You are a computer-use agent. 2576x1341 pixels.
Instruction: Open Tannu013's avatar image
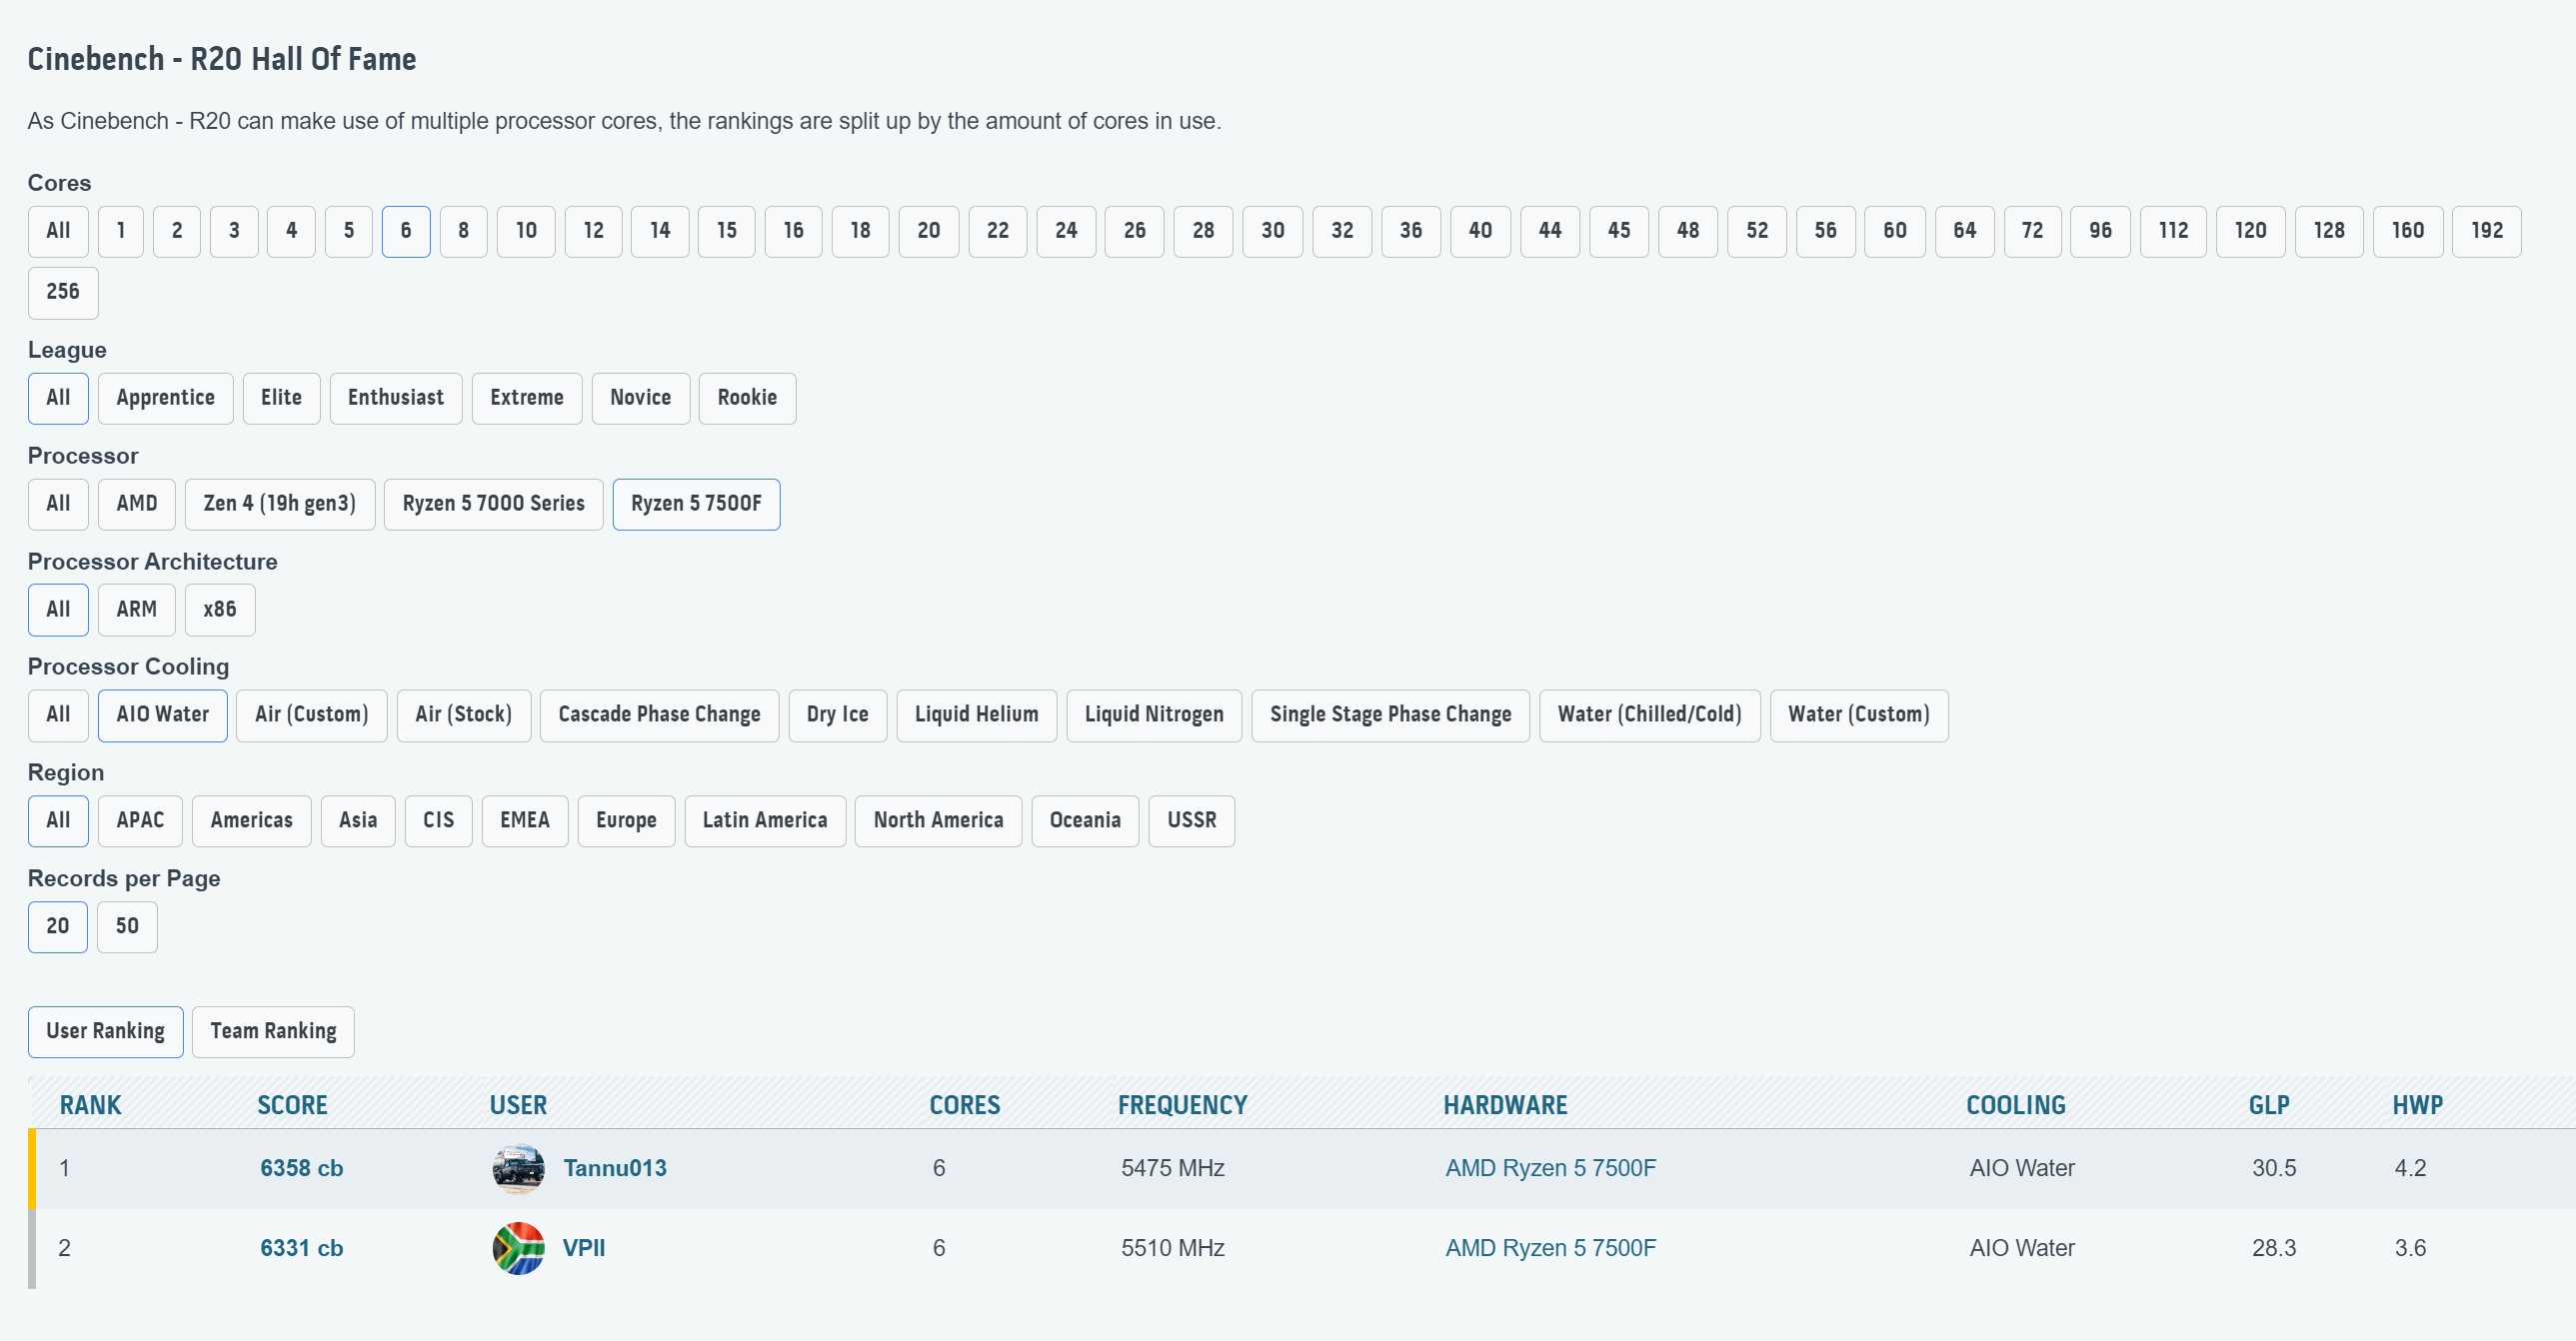coord(518,1168)
